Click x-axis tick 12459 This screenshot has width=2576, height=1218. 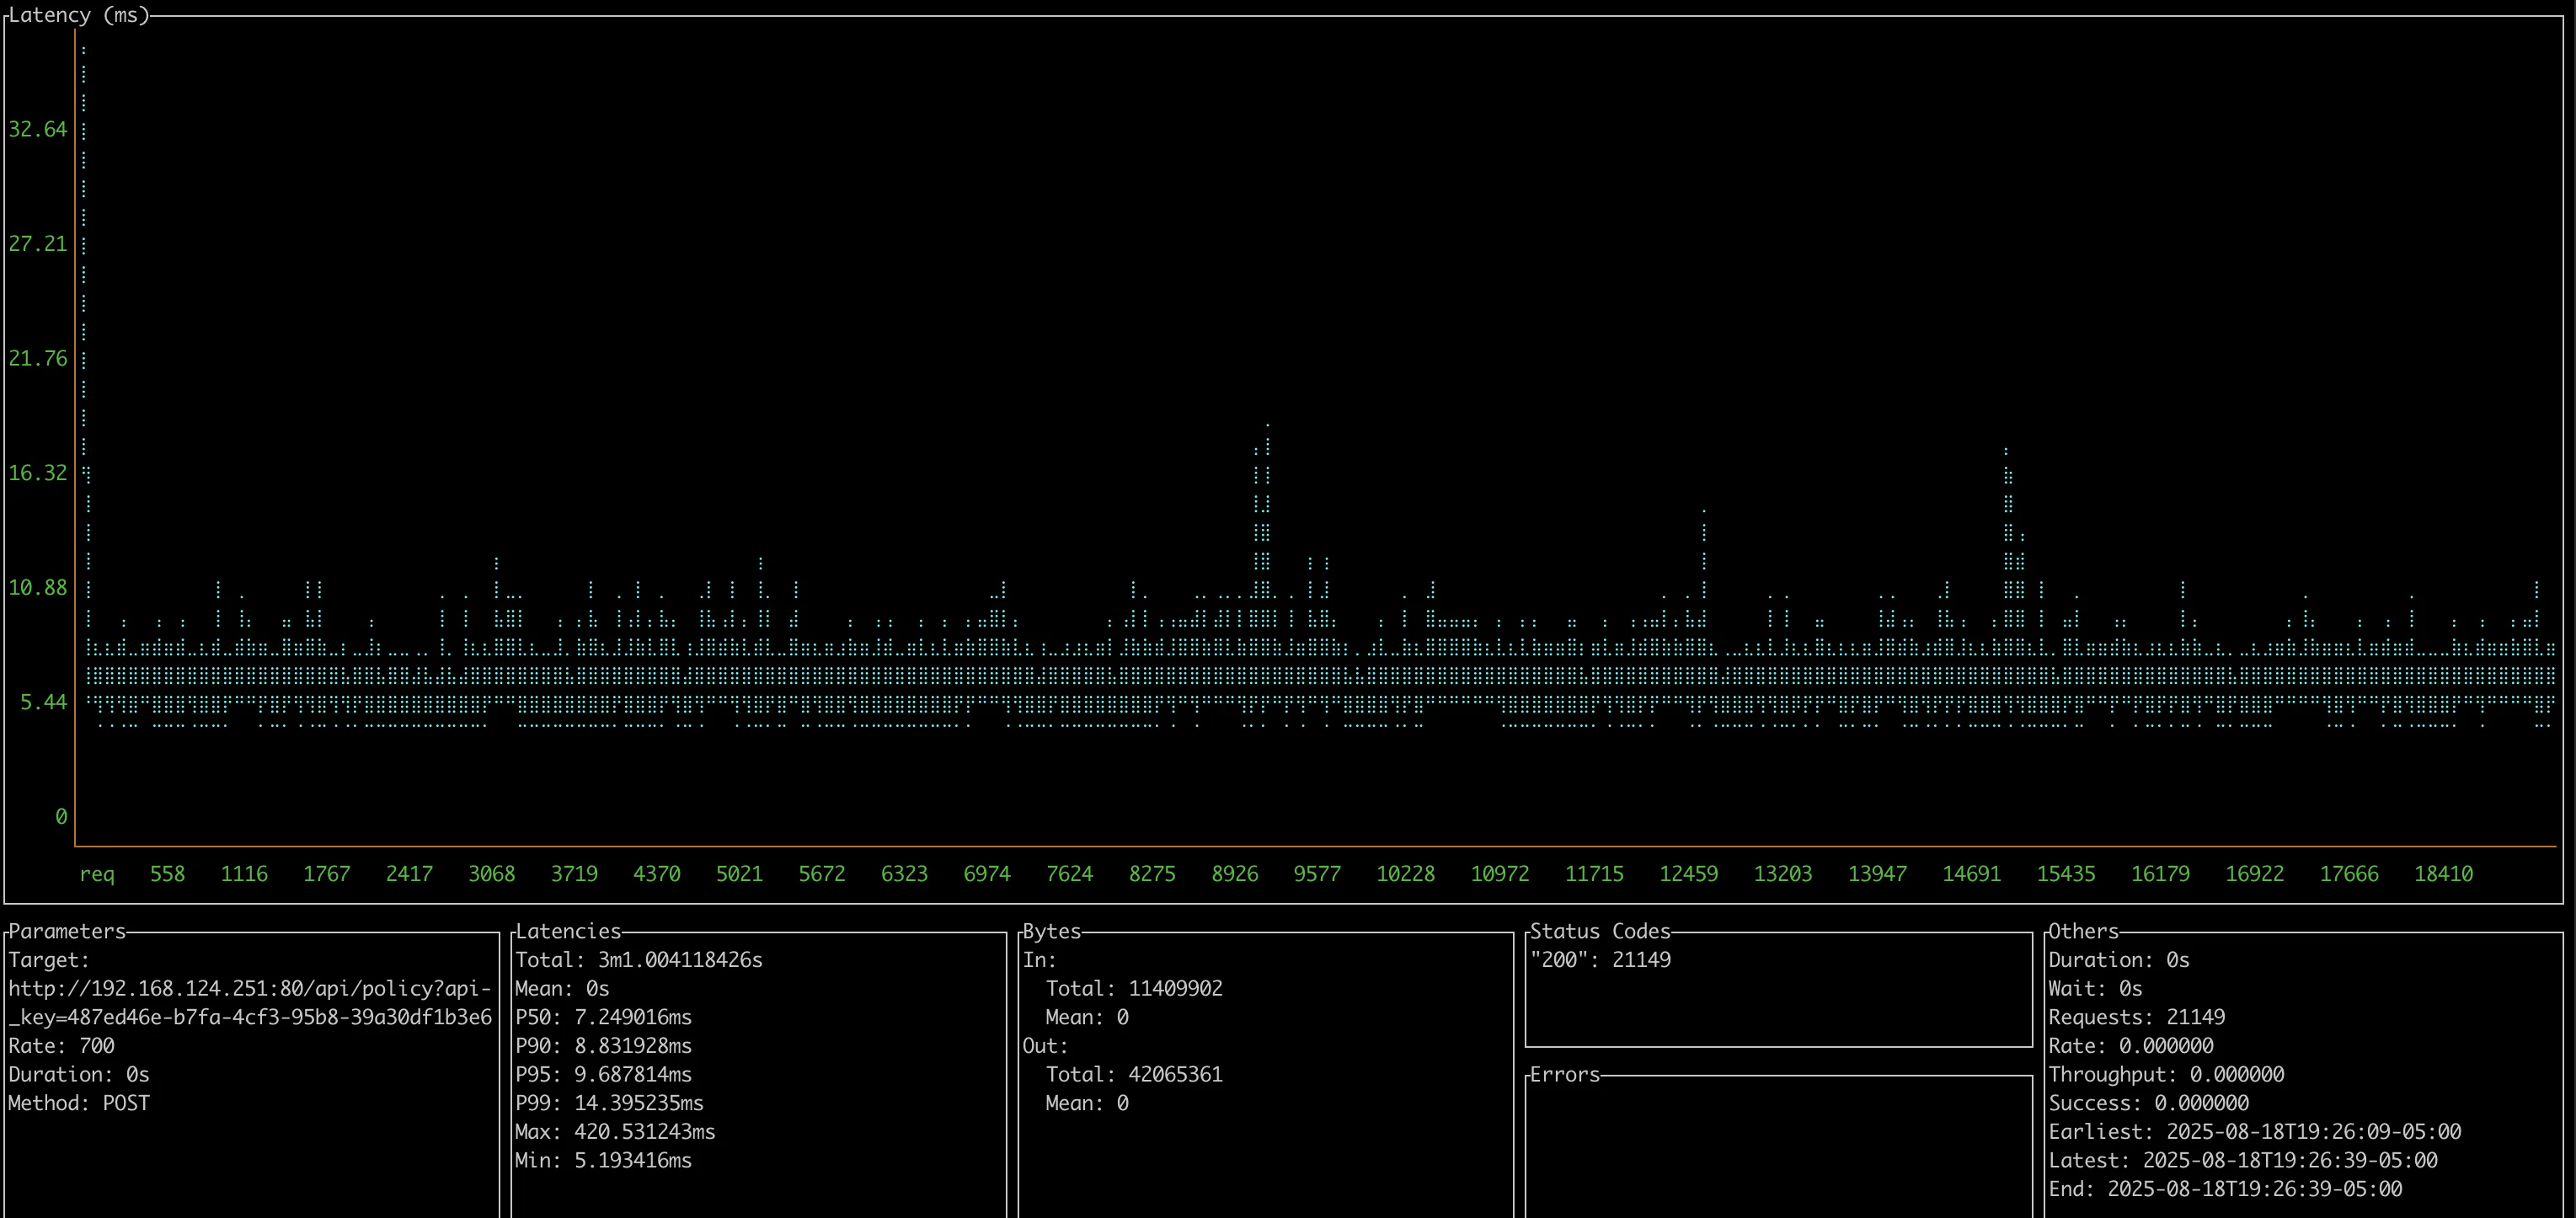coord(1689,874)
